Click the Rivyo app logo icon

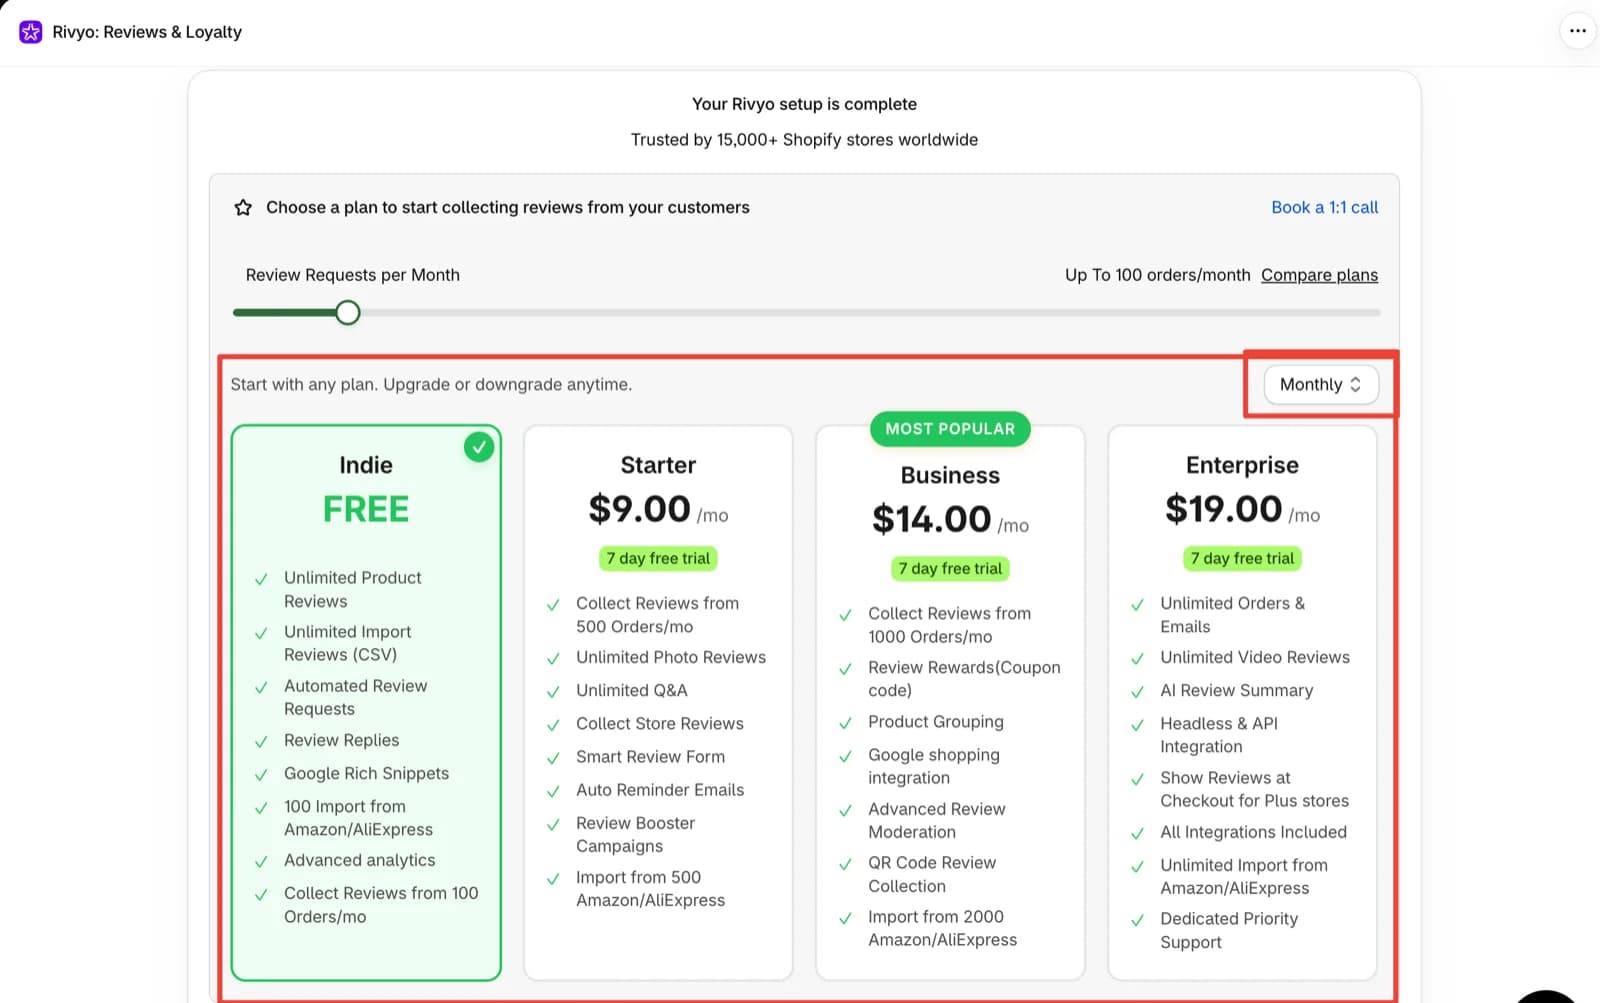pyautogui.click(x=31, y=32)
